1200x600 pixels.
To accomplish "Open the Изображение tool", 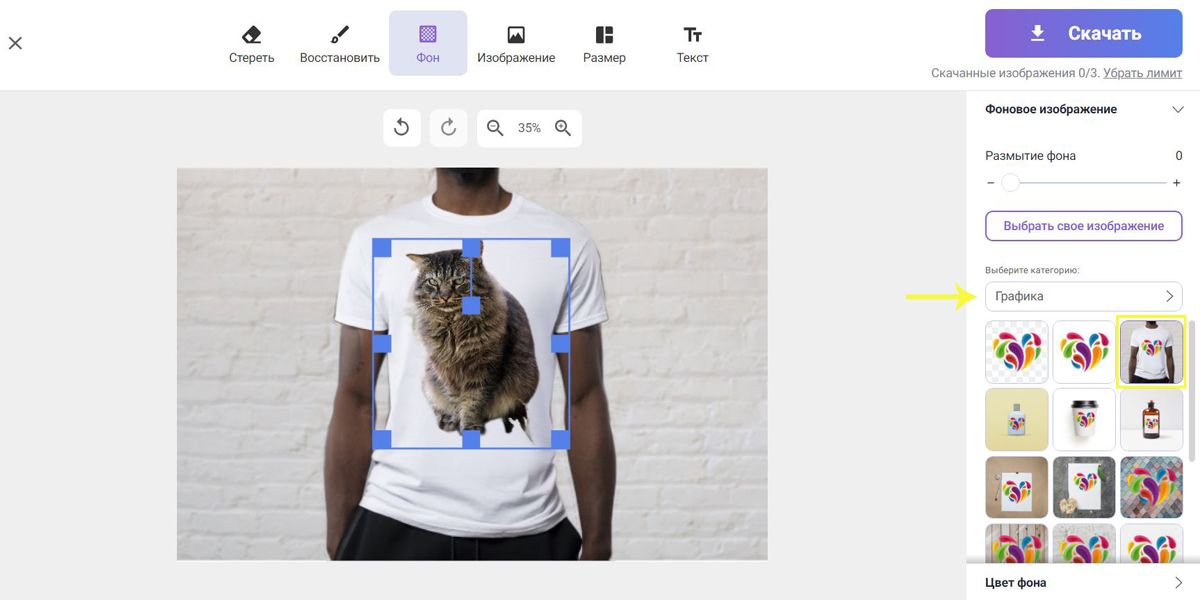I will [516, 44].
